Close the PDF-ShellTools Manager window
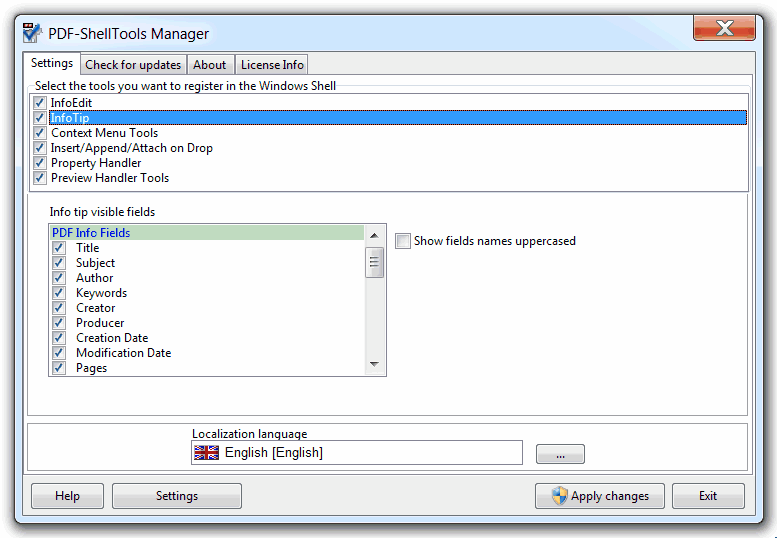 [727, 29]
